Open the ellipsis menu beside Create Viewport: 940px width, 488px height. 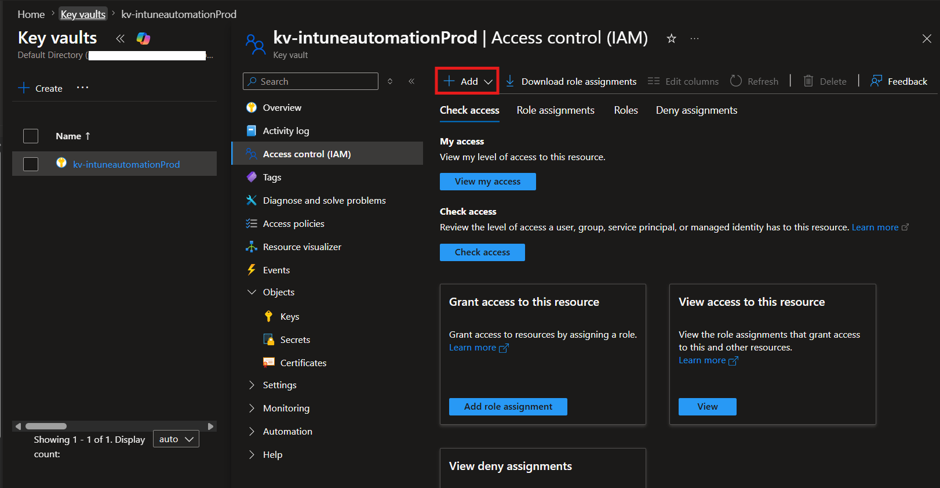(83, 88)
